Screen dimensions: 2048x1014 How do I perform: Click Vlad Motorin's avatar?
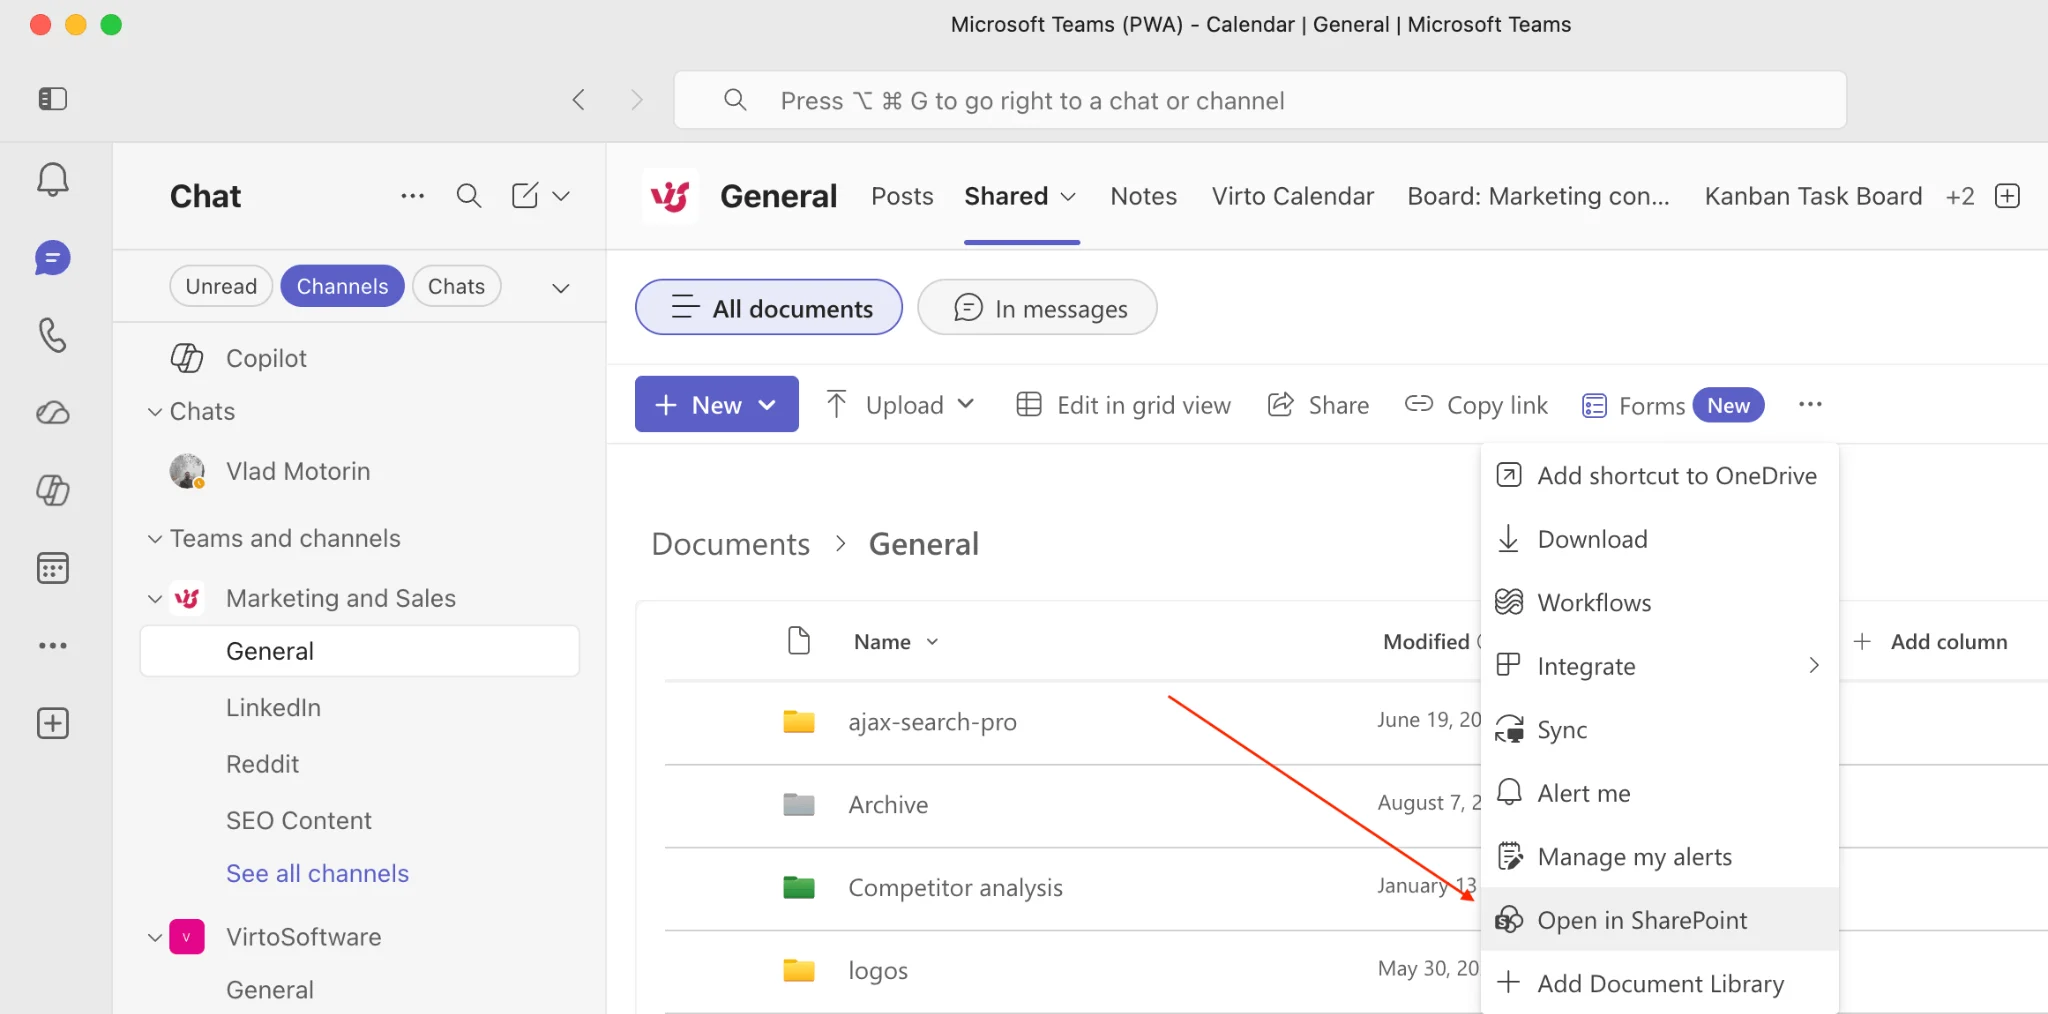click(x=187, y=471)
